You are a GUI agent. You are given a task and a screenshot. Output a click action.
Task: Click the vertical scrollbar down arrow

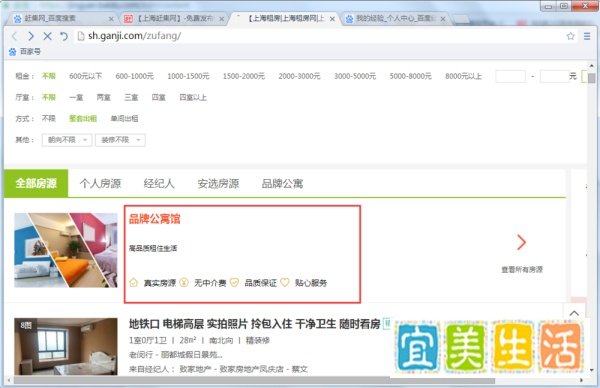(x=592, y=370)
